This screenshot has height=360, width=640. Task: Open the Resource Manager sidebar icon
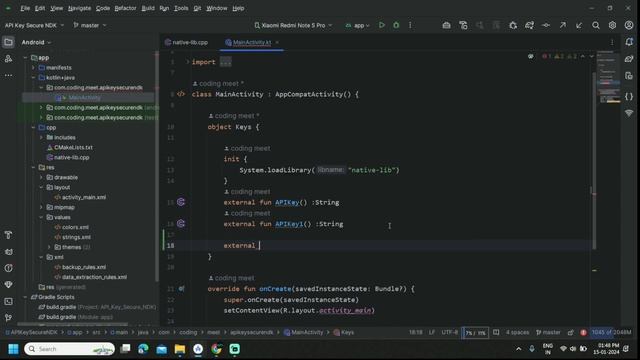[8, 59]
